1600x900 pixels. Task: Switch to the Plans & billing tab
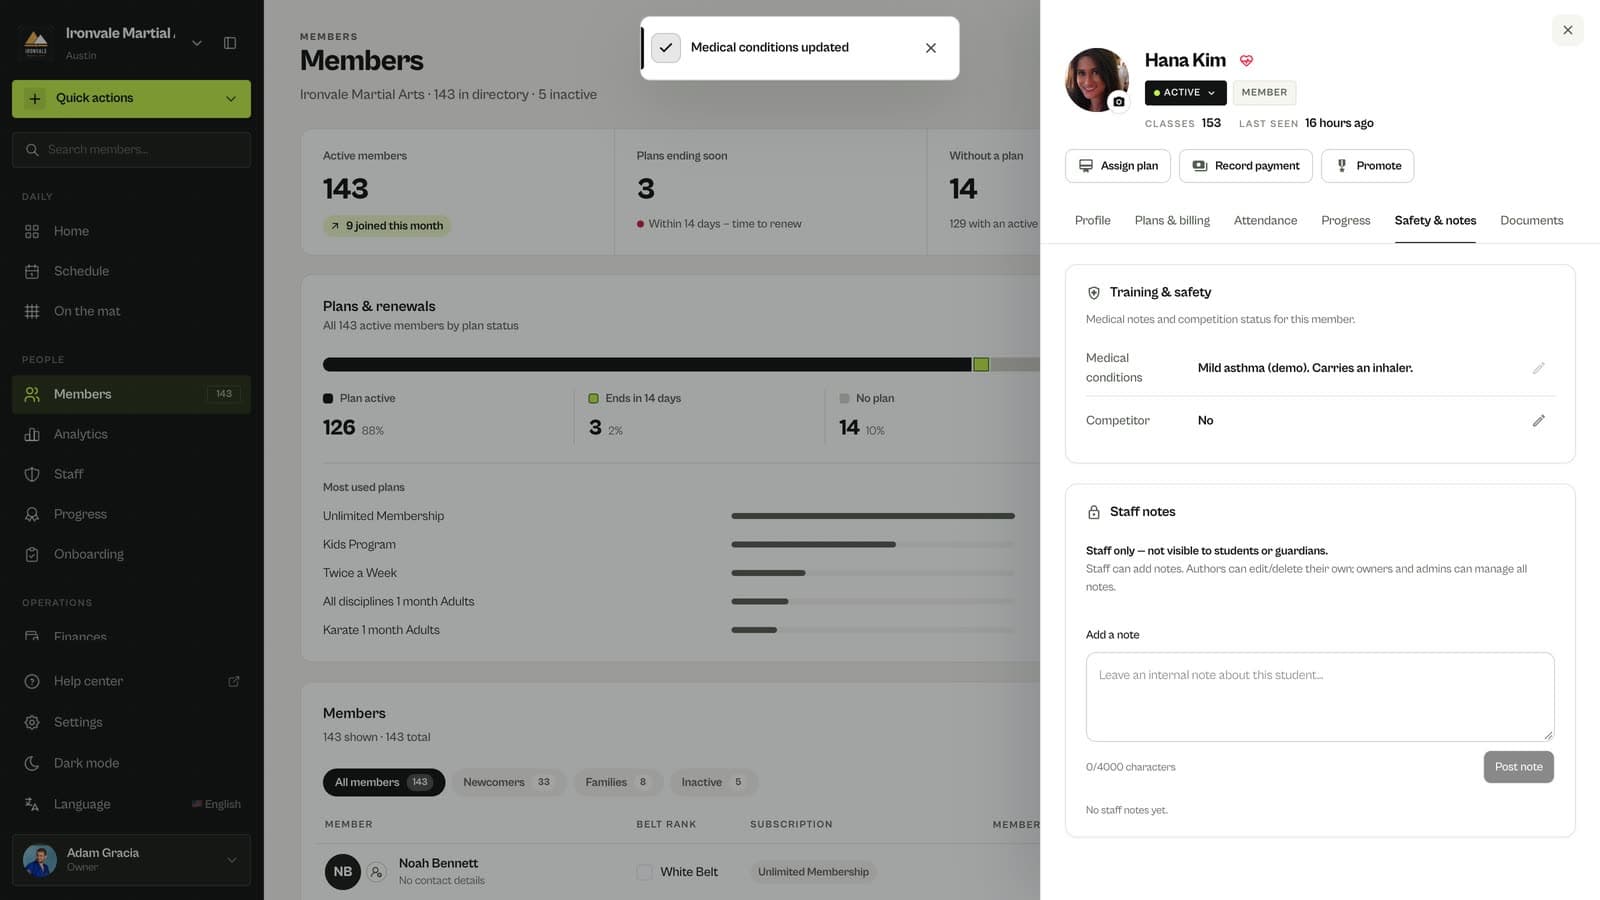(x=1172, y=221)
